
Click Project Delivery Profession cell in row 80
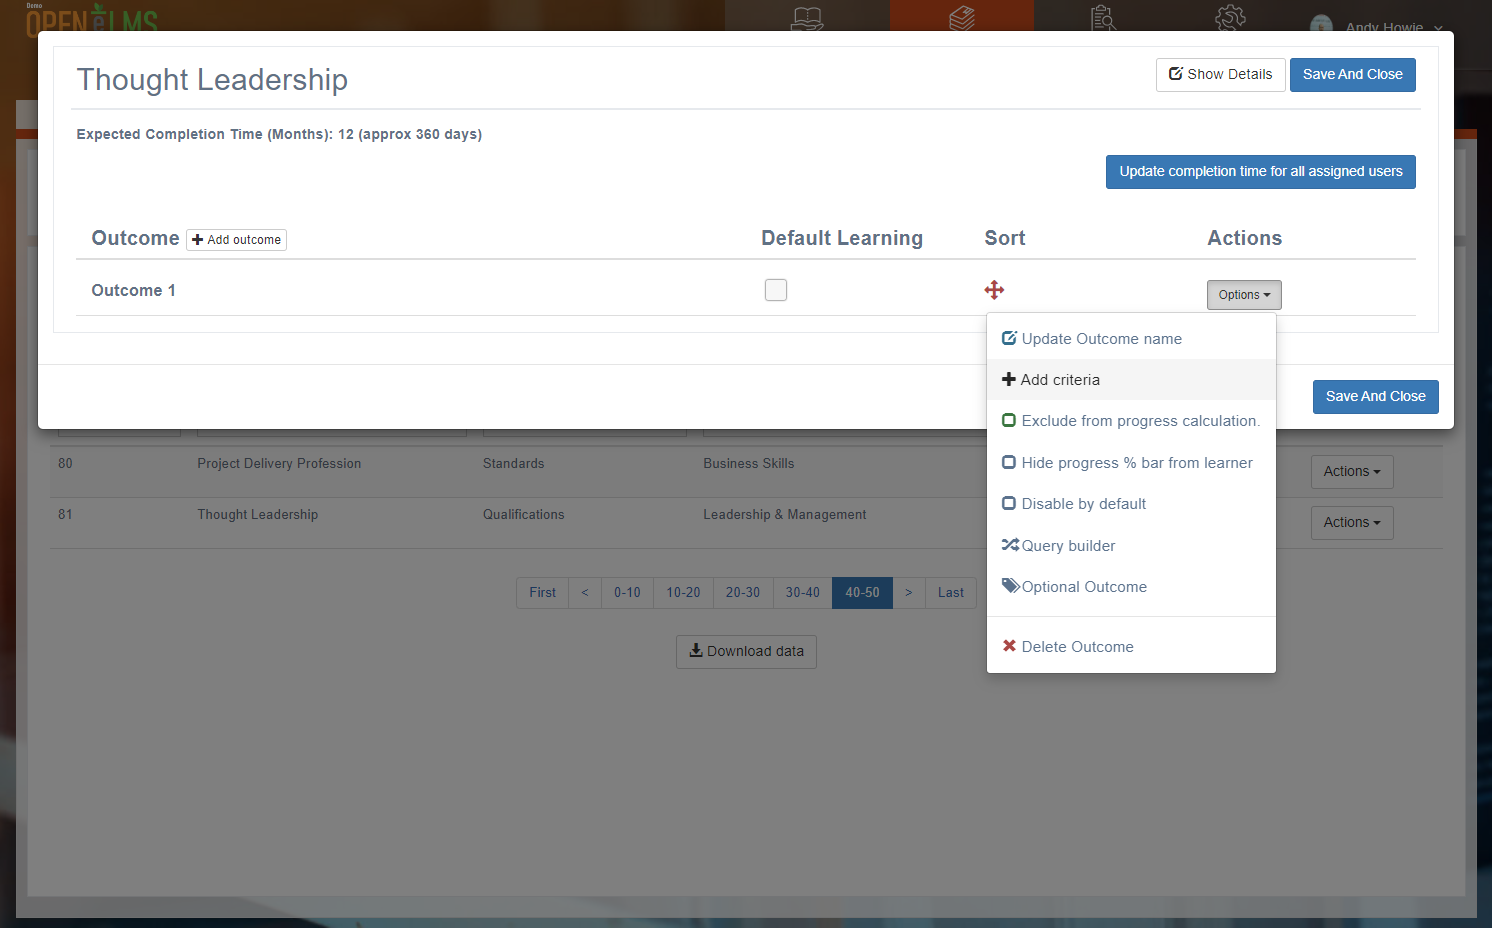coord(279,464)
